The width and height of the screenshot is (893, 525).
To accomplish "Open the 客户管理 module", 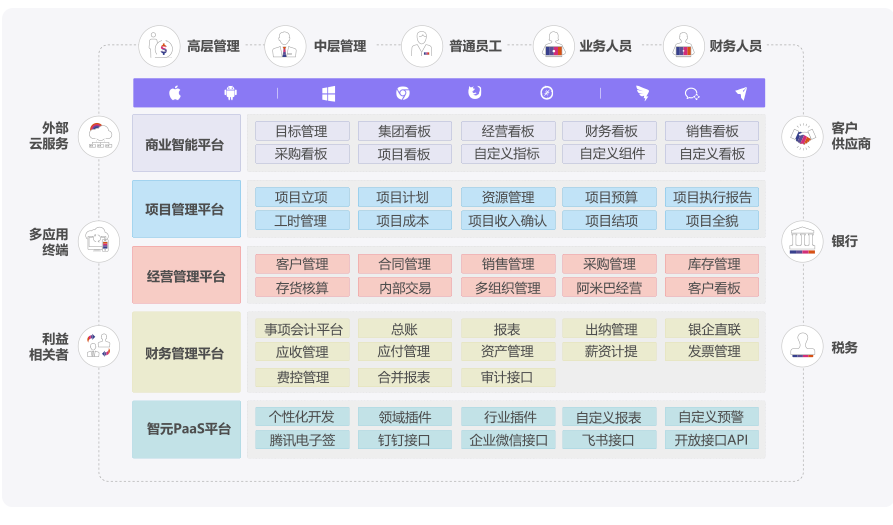I will [301, 264].
